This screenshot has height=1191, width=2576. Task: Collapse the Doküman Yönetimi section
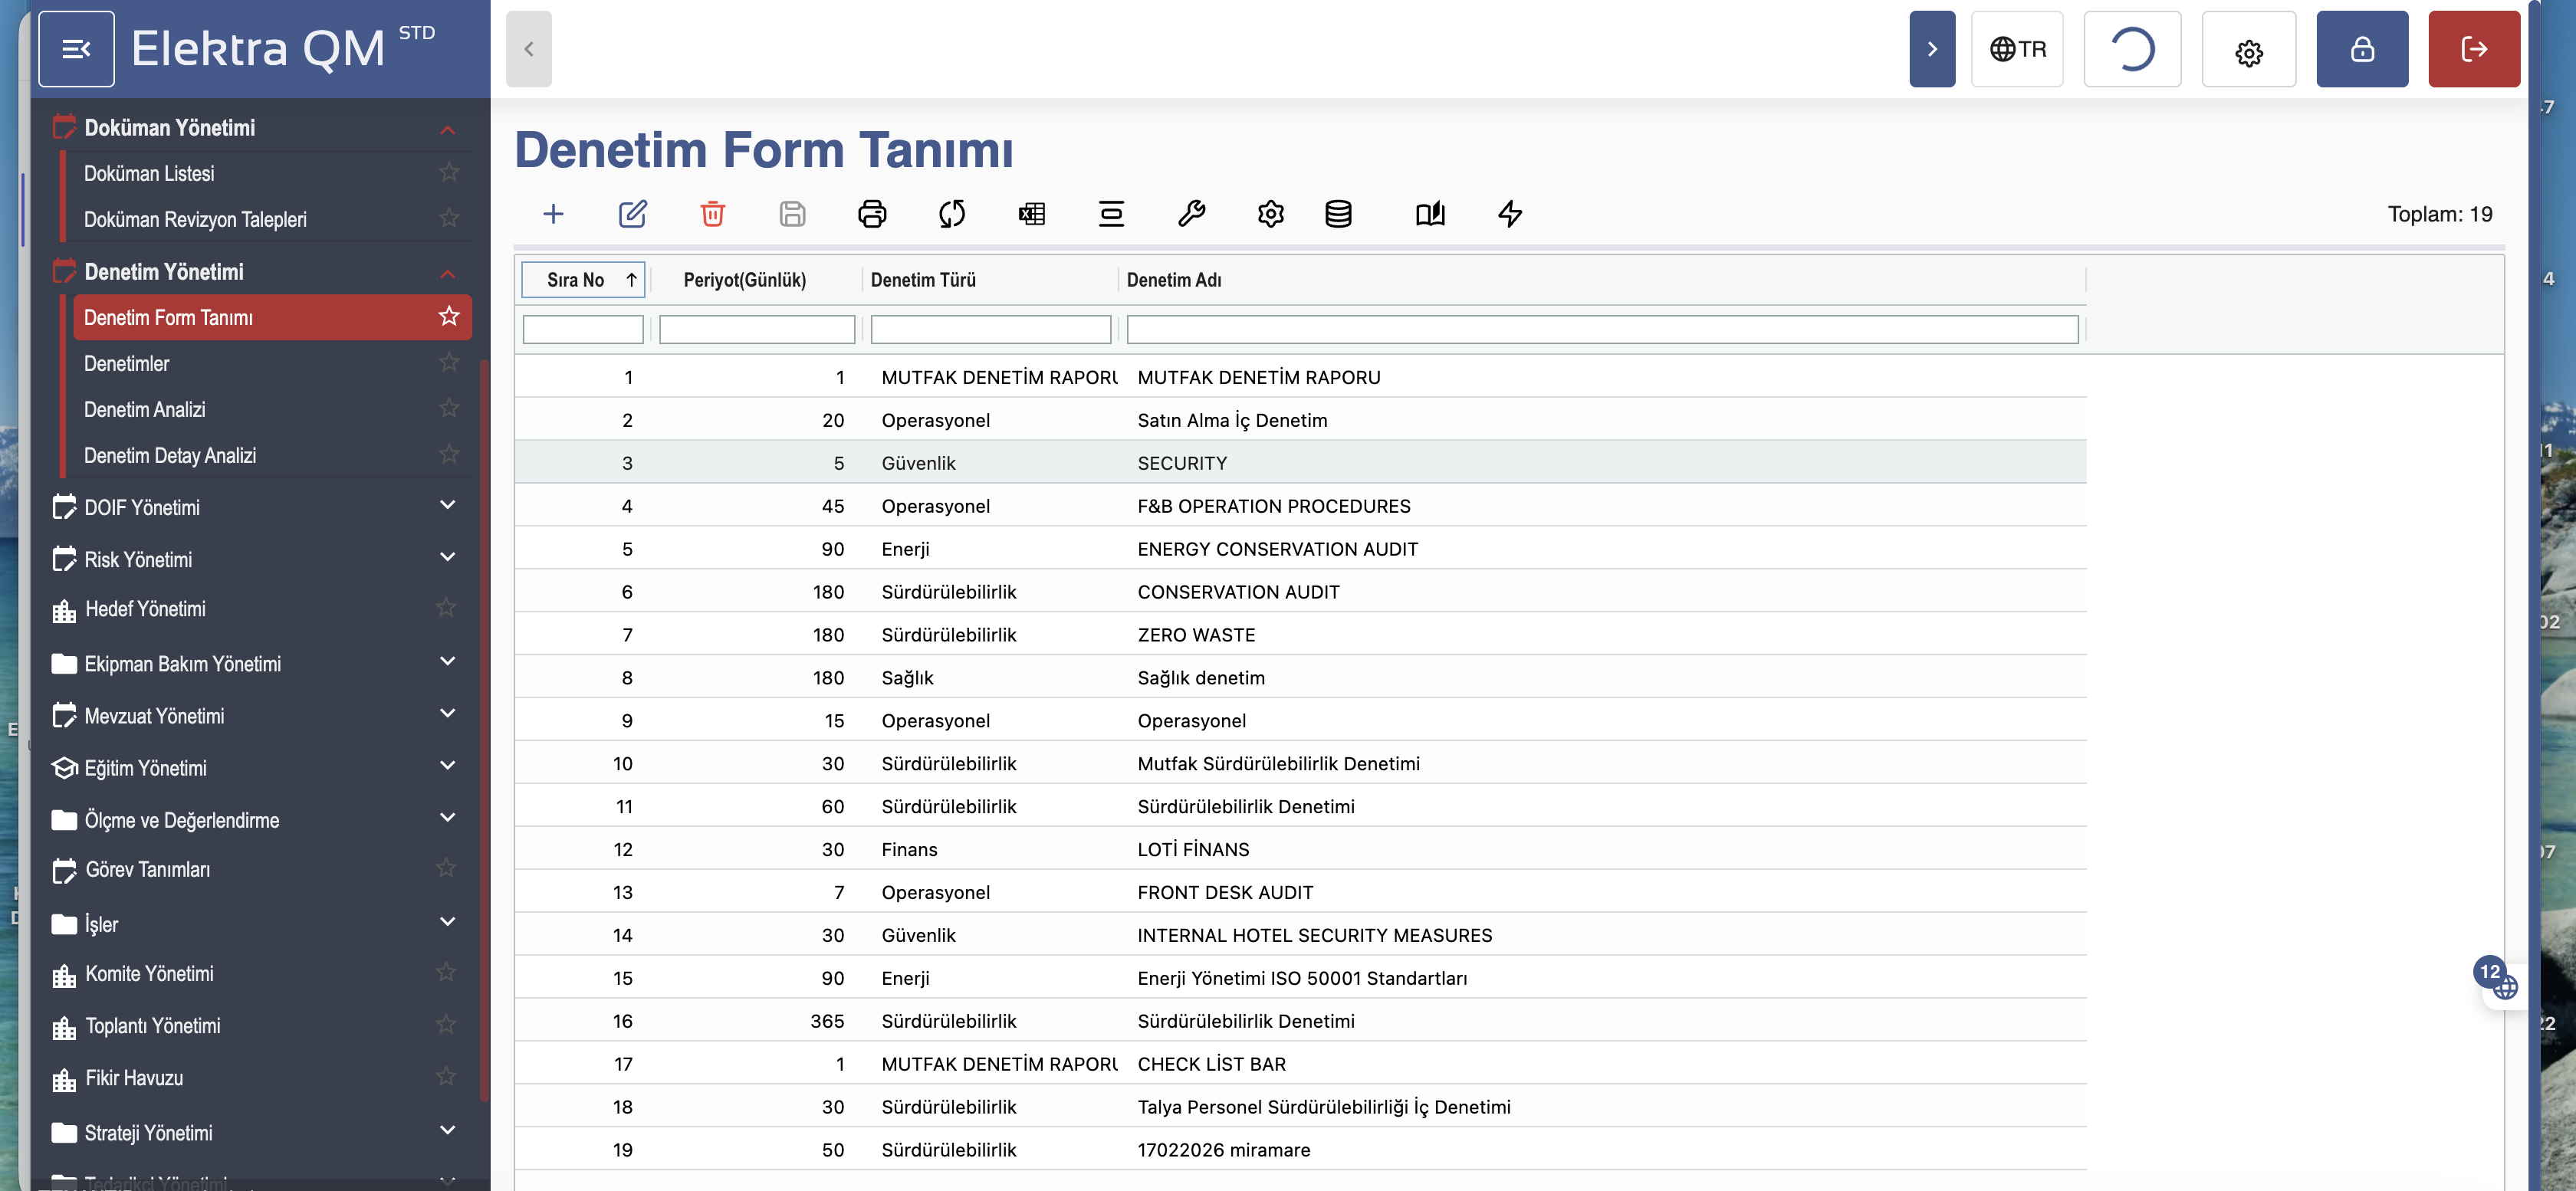click(447, 129)
